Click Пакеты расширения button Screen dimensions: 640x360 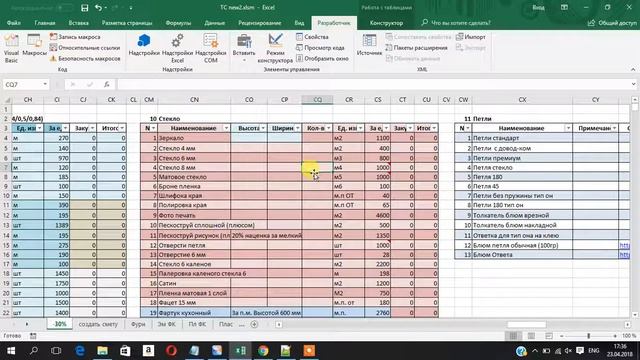click(416, 48)
